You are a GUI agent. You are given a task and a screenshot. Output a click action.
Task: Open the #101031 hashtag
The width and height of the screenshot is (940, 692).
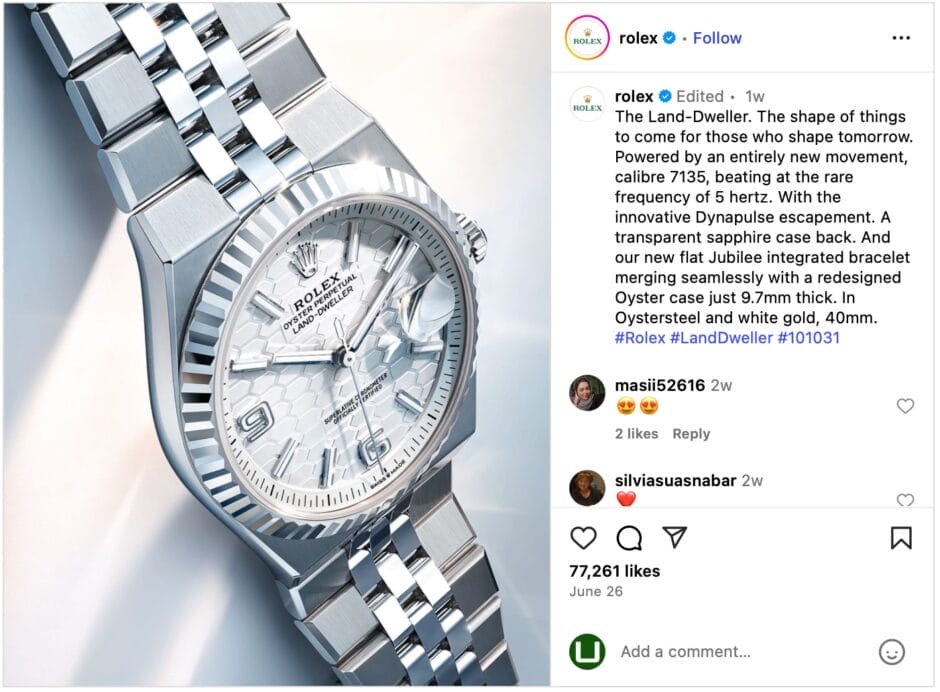point(809,338)
